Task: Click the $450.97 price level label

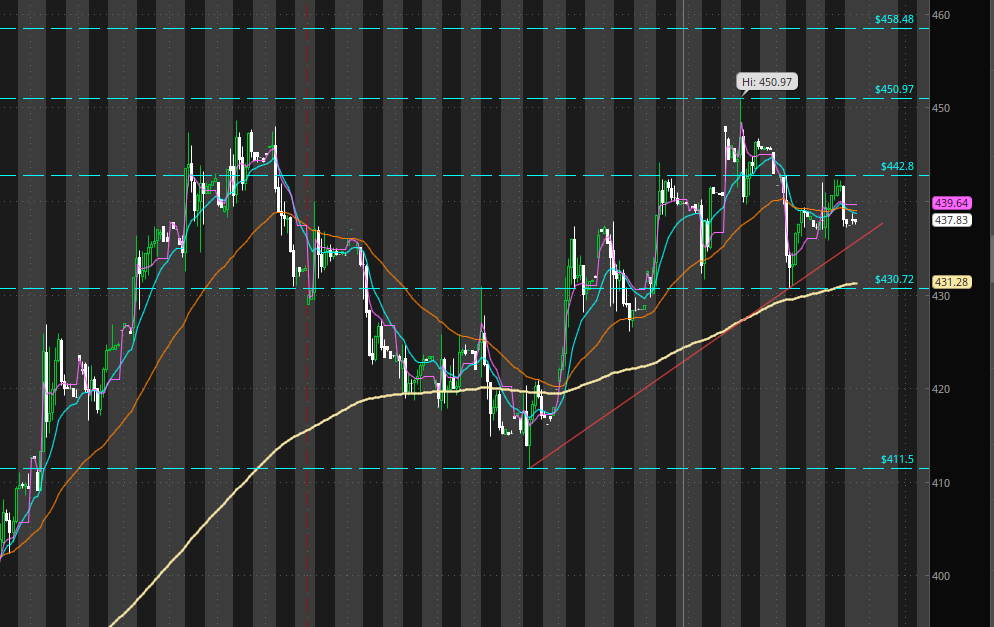Action: [x=894, y=89]
